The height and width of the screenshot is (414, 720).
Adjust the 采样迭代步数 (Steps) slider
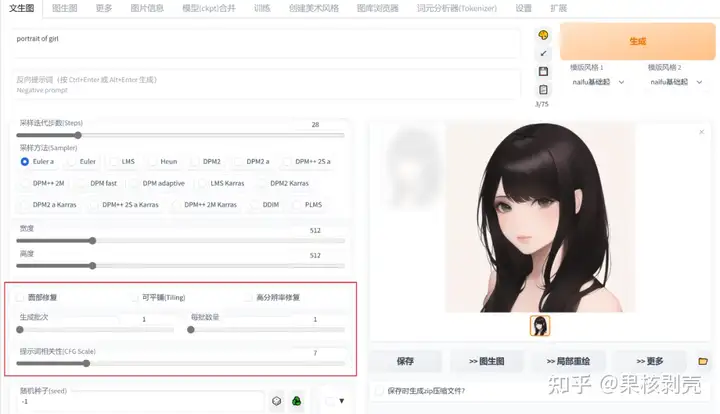click(x=180, y=135)
